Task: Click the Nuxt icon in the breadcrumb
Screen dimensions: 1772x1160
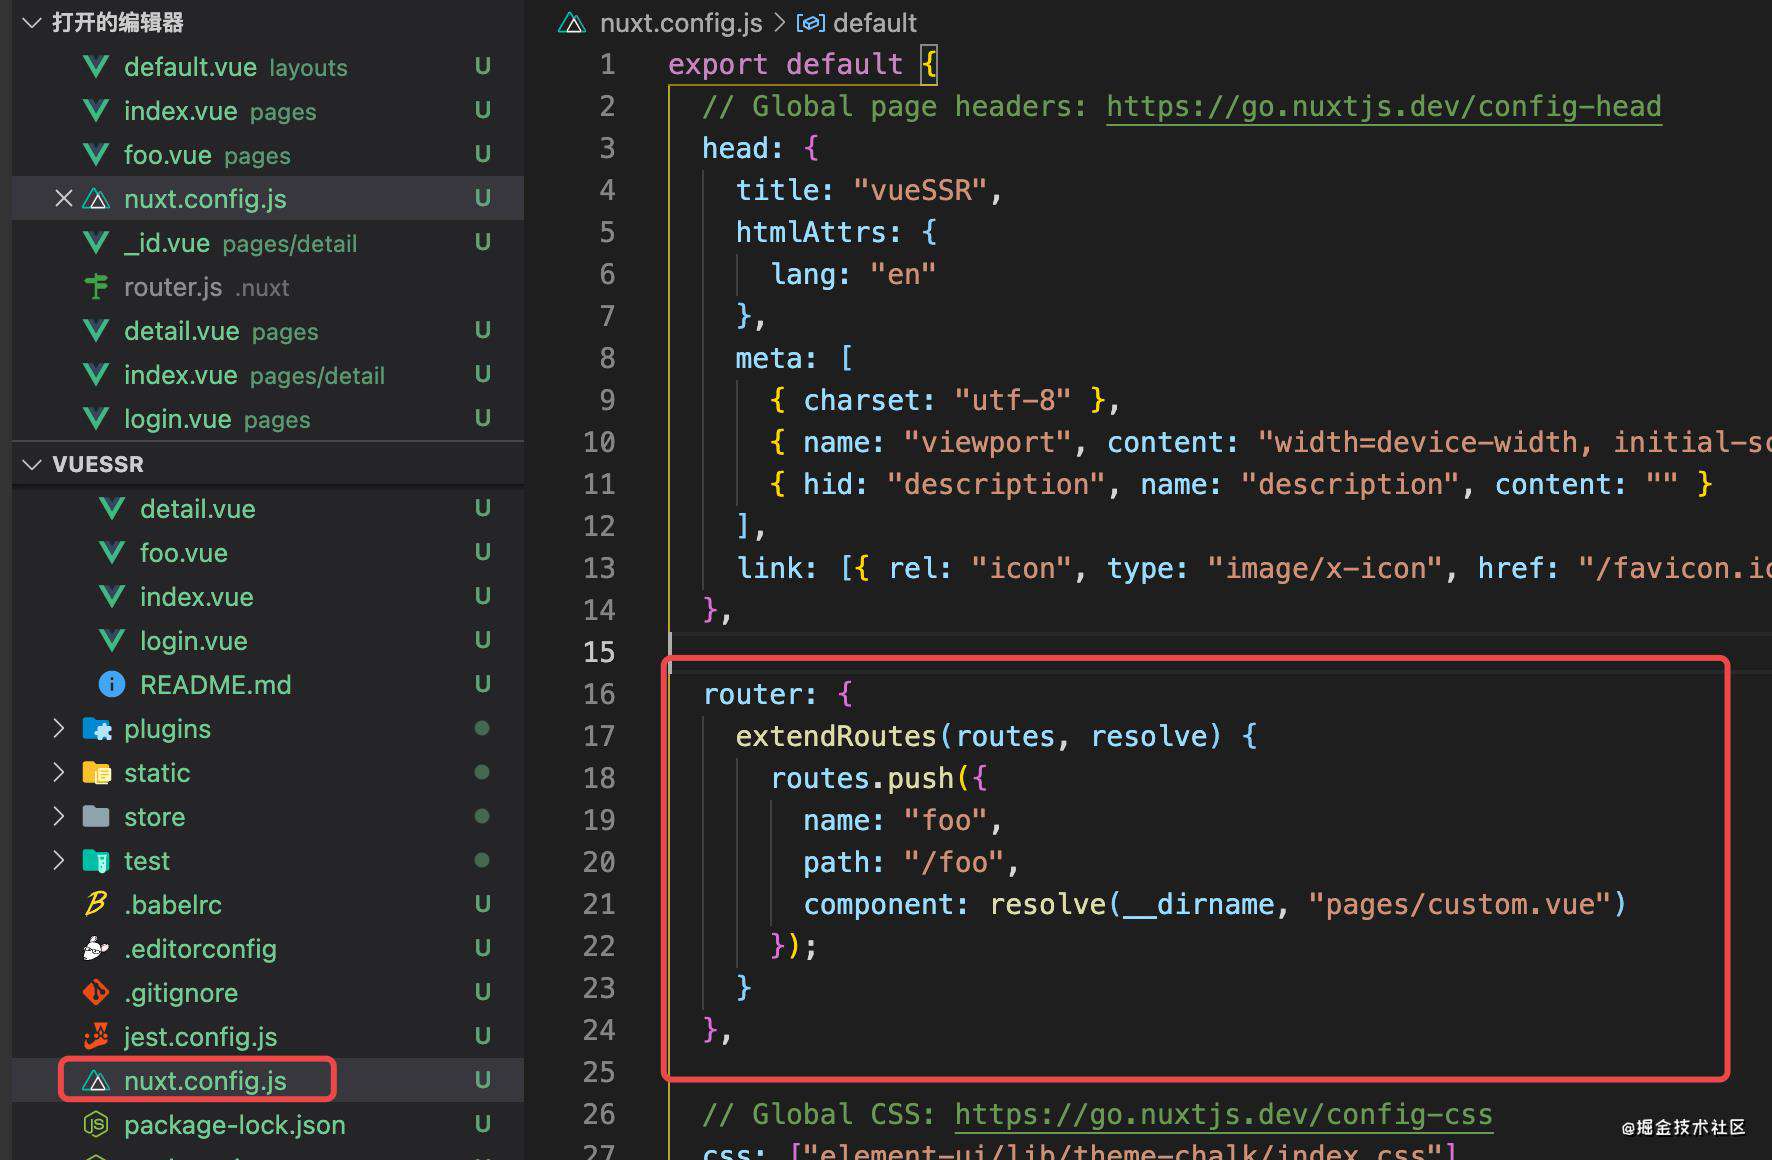Action: [572, 23]
